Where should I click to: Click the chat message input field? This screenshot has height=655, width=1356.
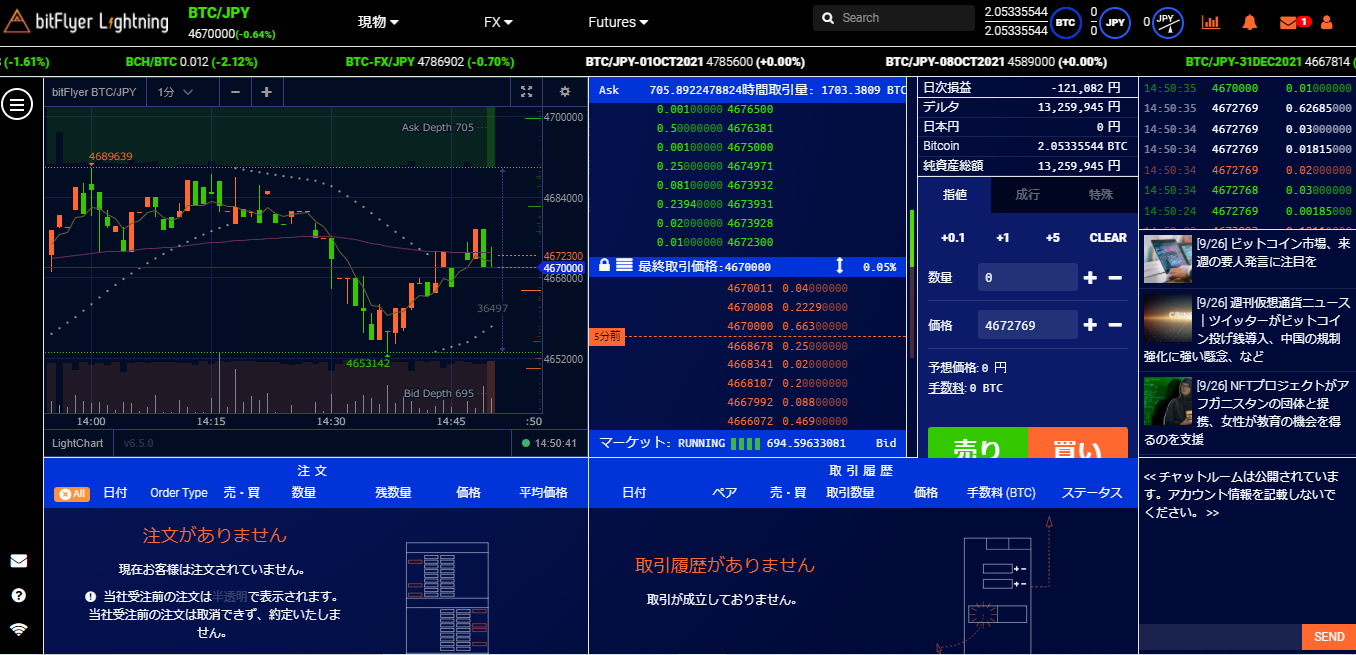[1220, 637]
